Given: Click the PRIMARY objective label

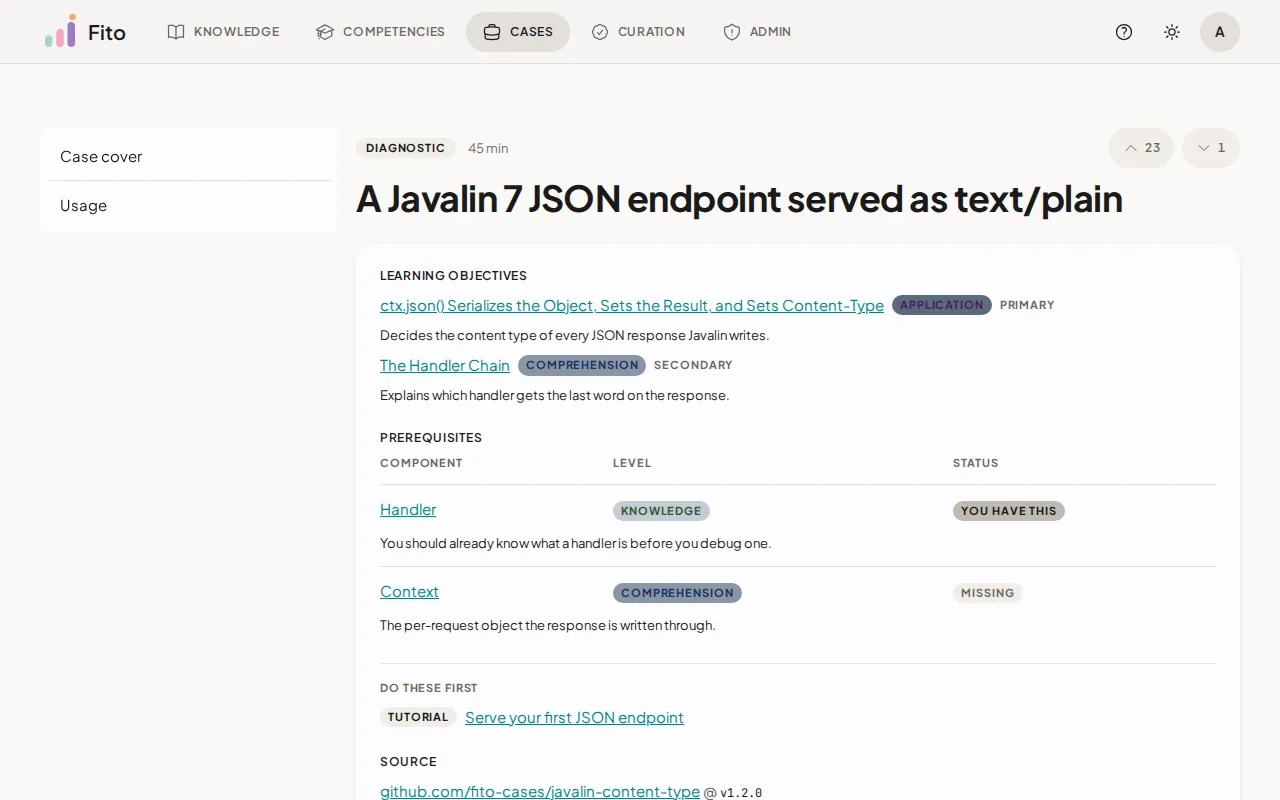Looking at the screenshot, I should pyautogui.click(x=1027, y=305).
